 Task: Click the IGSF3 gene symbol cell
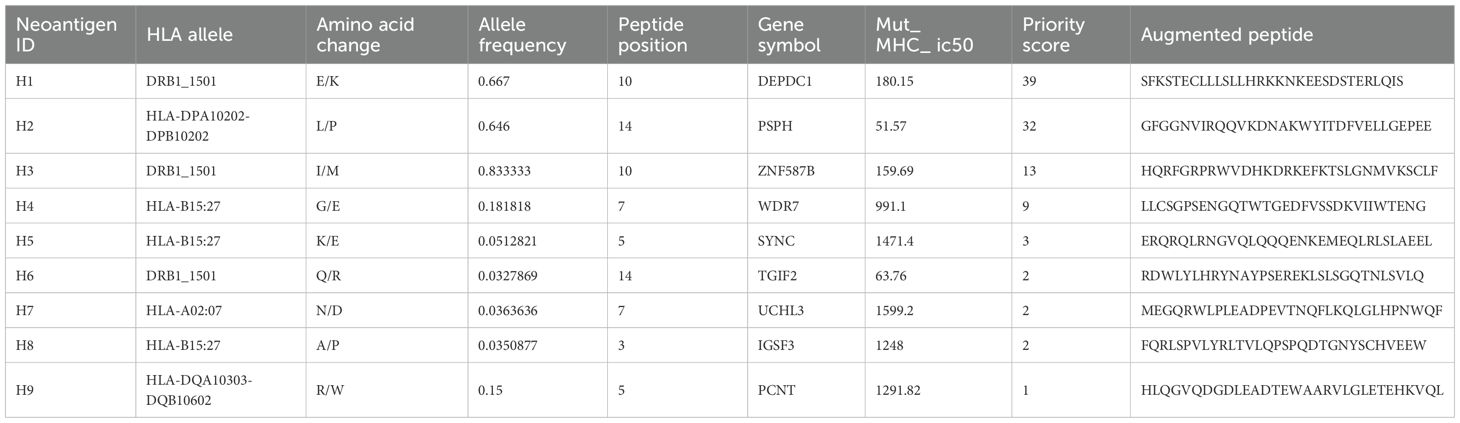(779, 345)
